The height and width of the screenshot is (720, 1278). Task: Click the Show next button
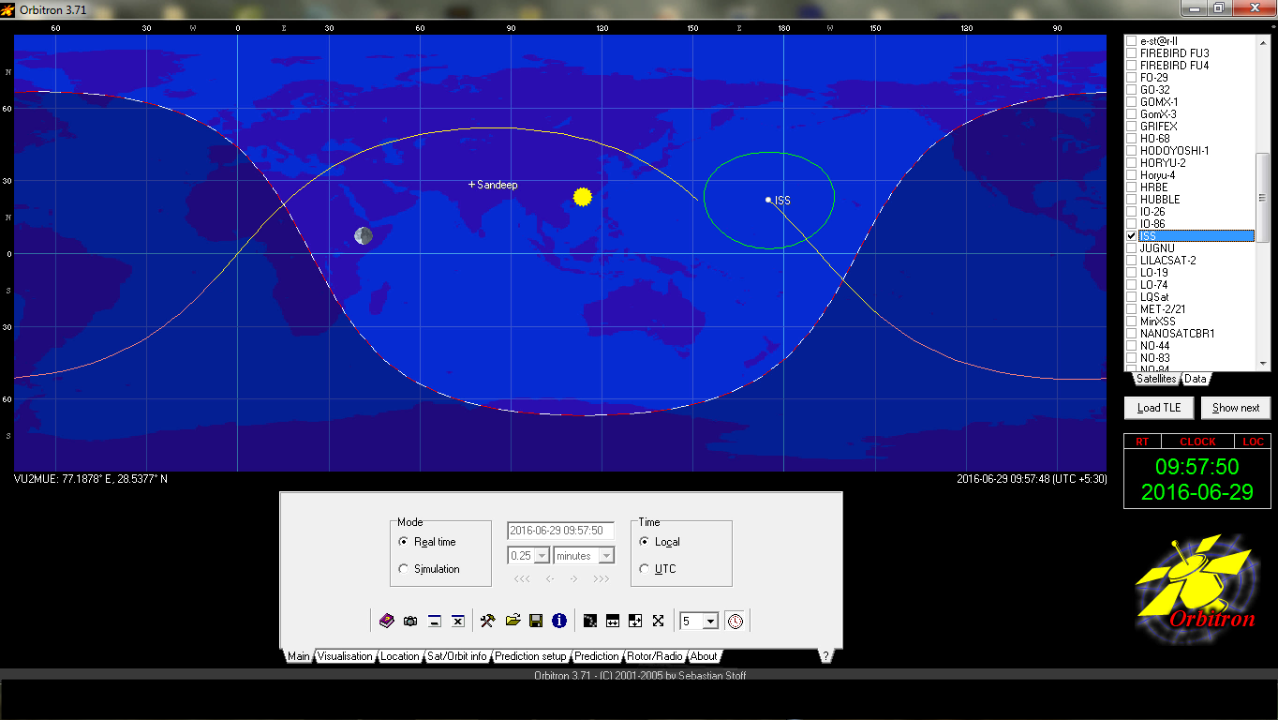[1236, 408]
